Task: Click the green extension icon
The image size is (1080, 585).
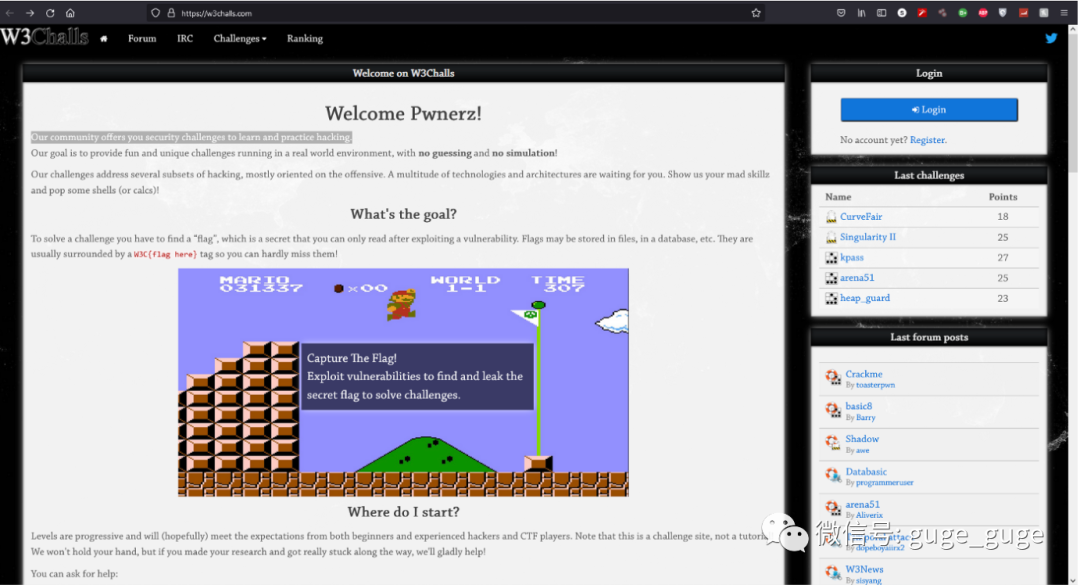Action: 963,13
